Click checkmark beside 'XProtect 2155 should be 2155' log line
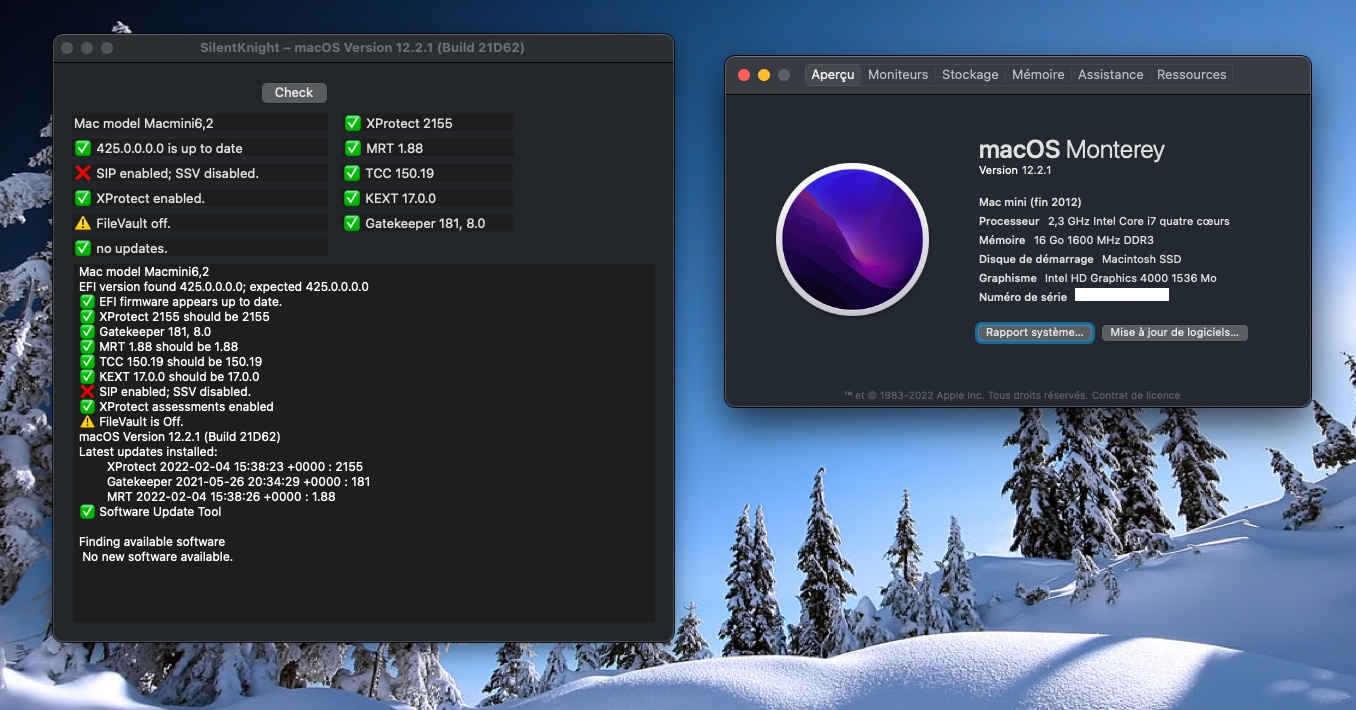1356x710 pixels. pos(87,316)
